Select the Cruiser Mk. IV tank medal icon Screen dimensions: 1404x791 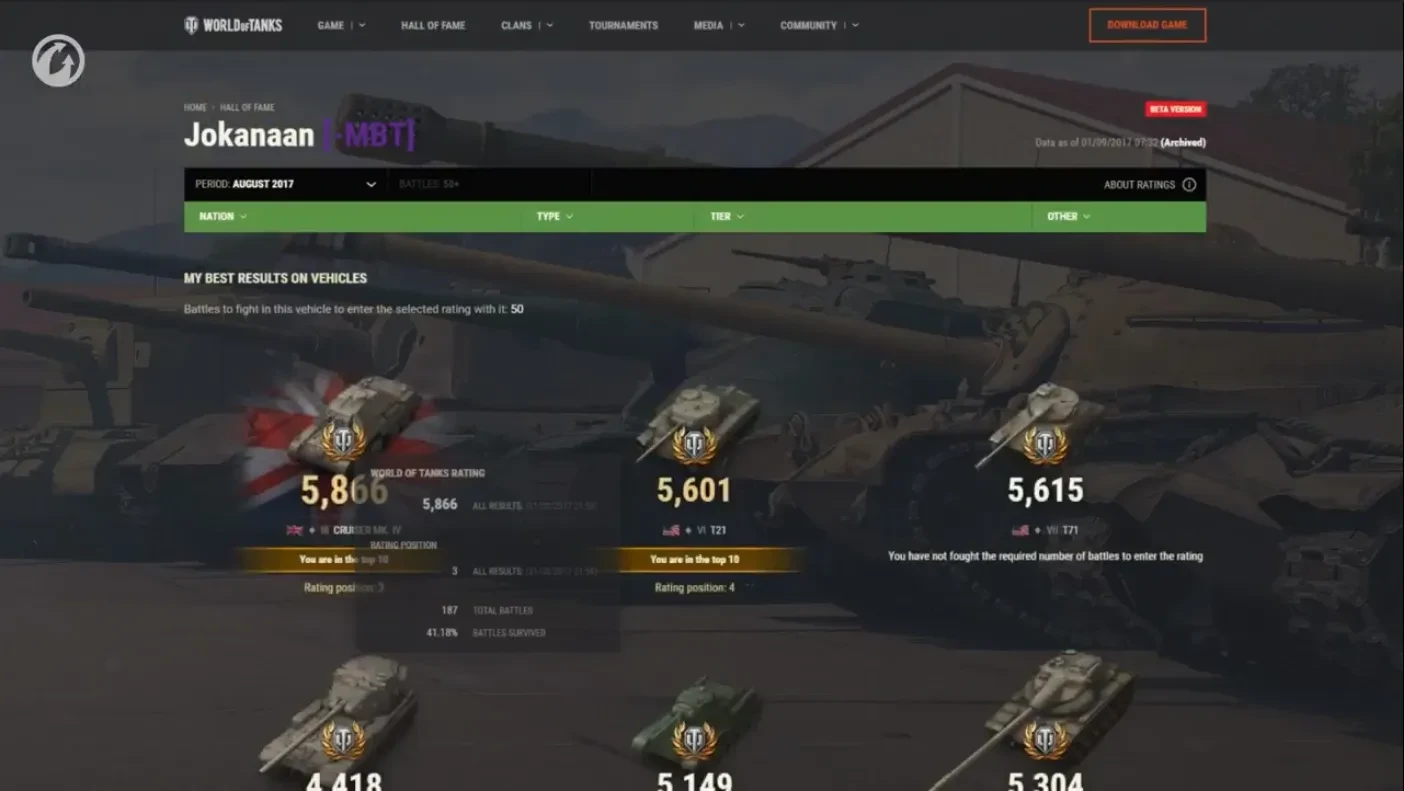coord(343,442)
